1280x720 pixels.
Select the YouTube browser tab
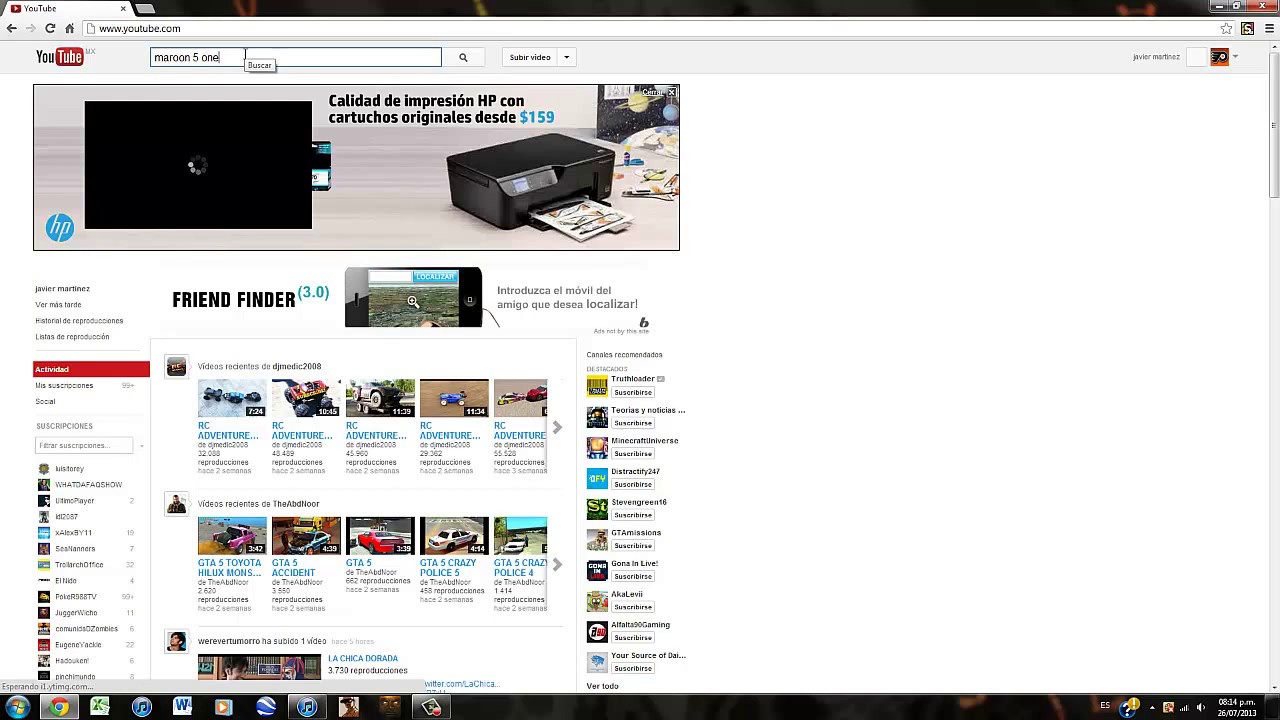tap(66, 8)
